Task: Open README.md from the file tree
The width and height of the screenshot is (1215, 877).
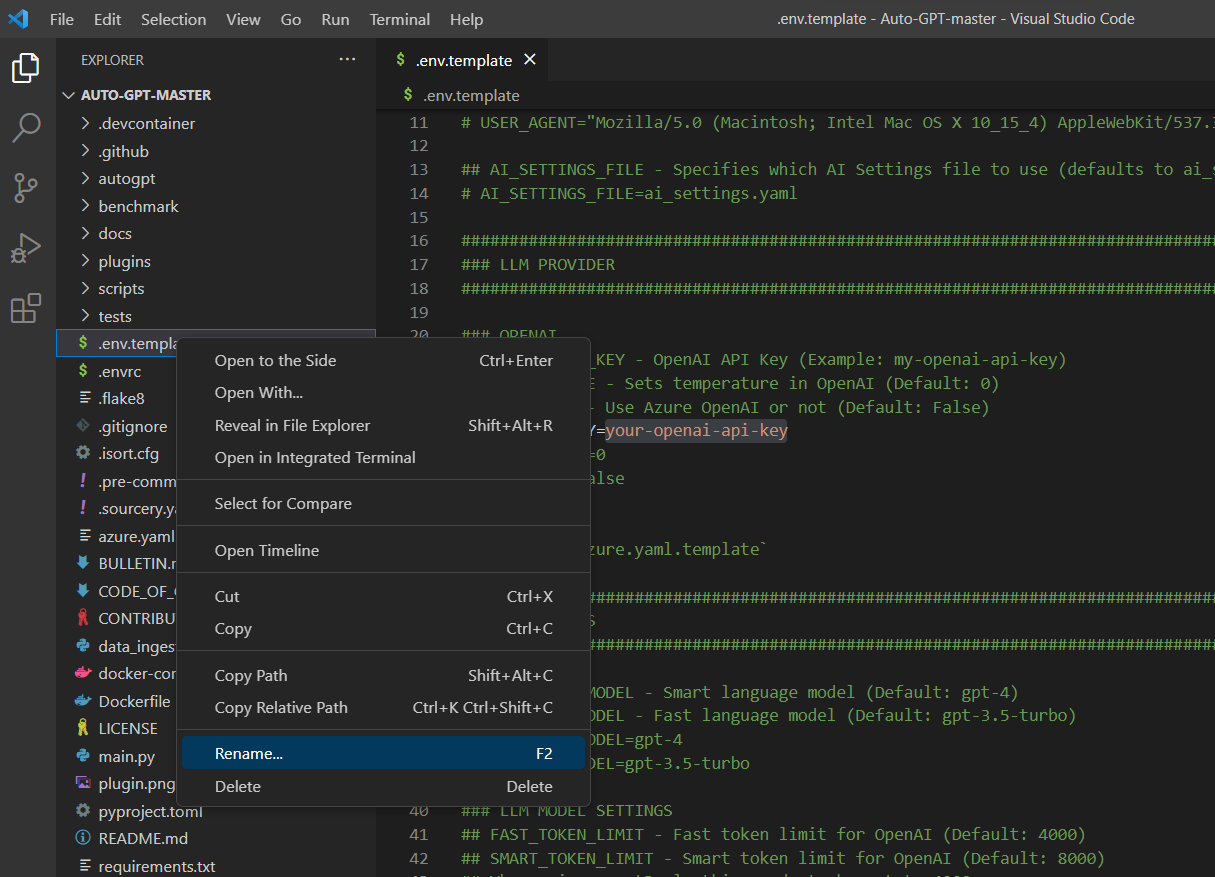Action: (x=142, y=838)
